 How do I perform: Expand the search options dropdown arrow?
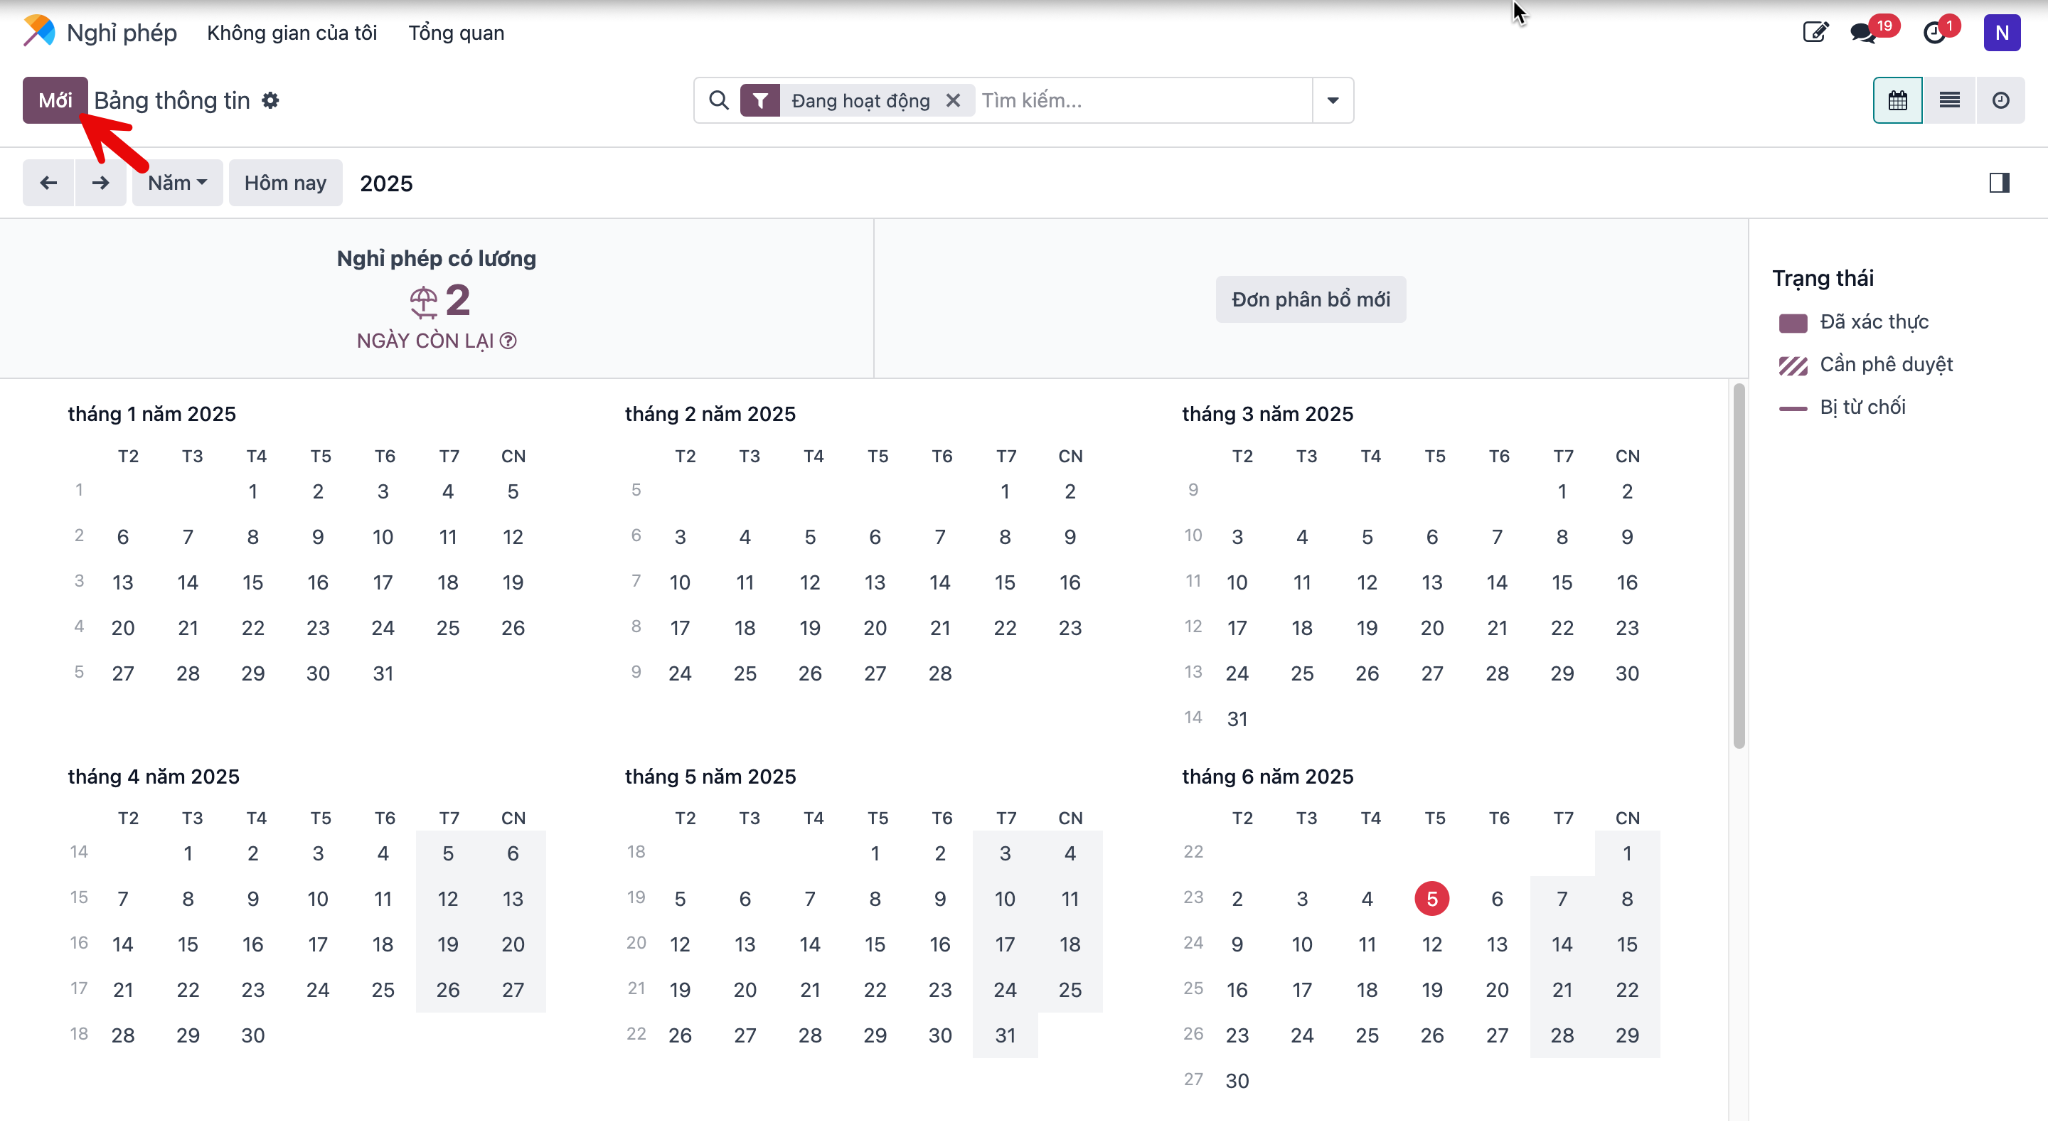click(x=1333, y=100)
